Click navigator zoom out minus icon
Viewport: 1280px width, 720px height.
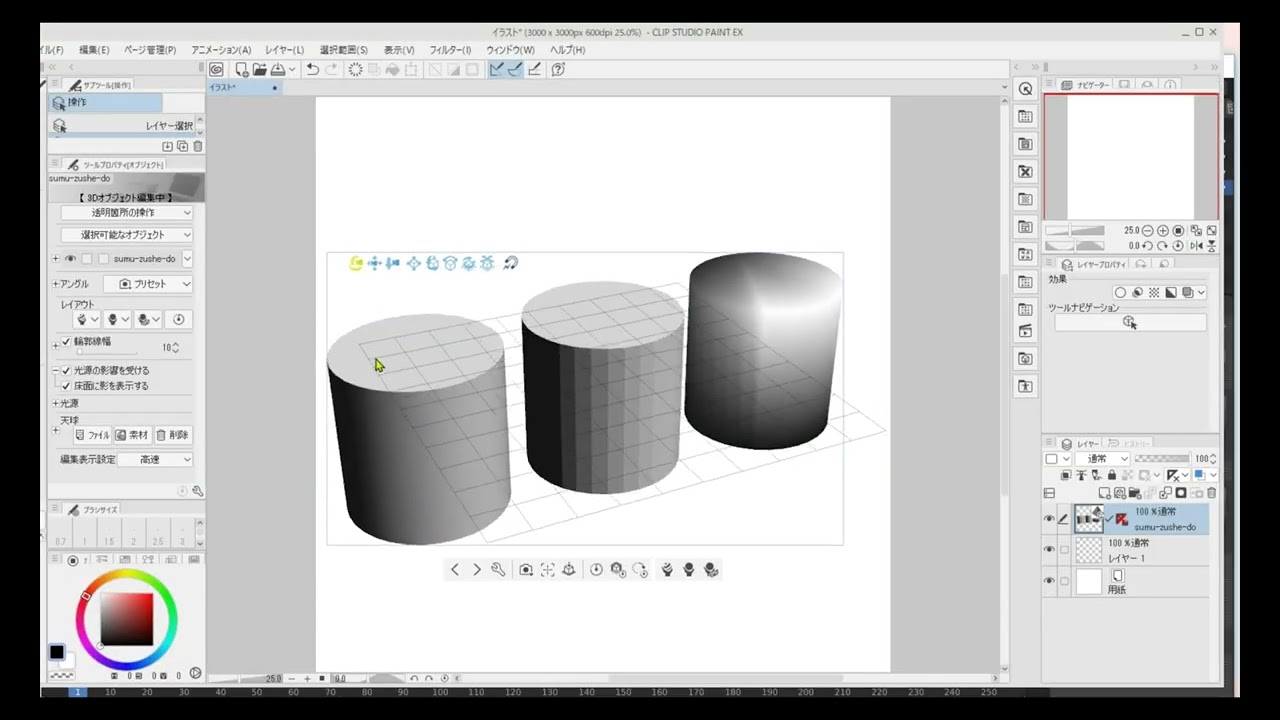pos(1147,230)
